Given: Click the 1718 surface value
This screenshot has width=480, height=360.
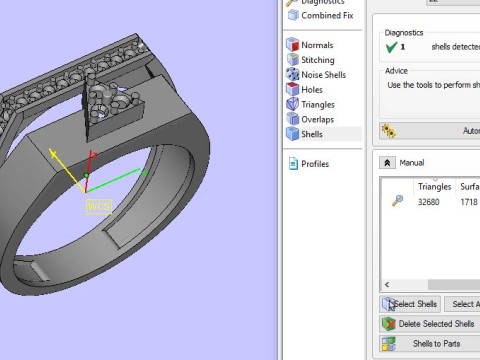Looking at the screenshot, I should 469,202.
